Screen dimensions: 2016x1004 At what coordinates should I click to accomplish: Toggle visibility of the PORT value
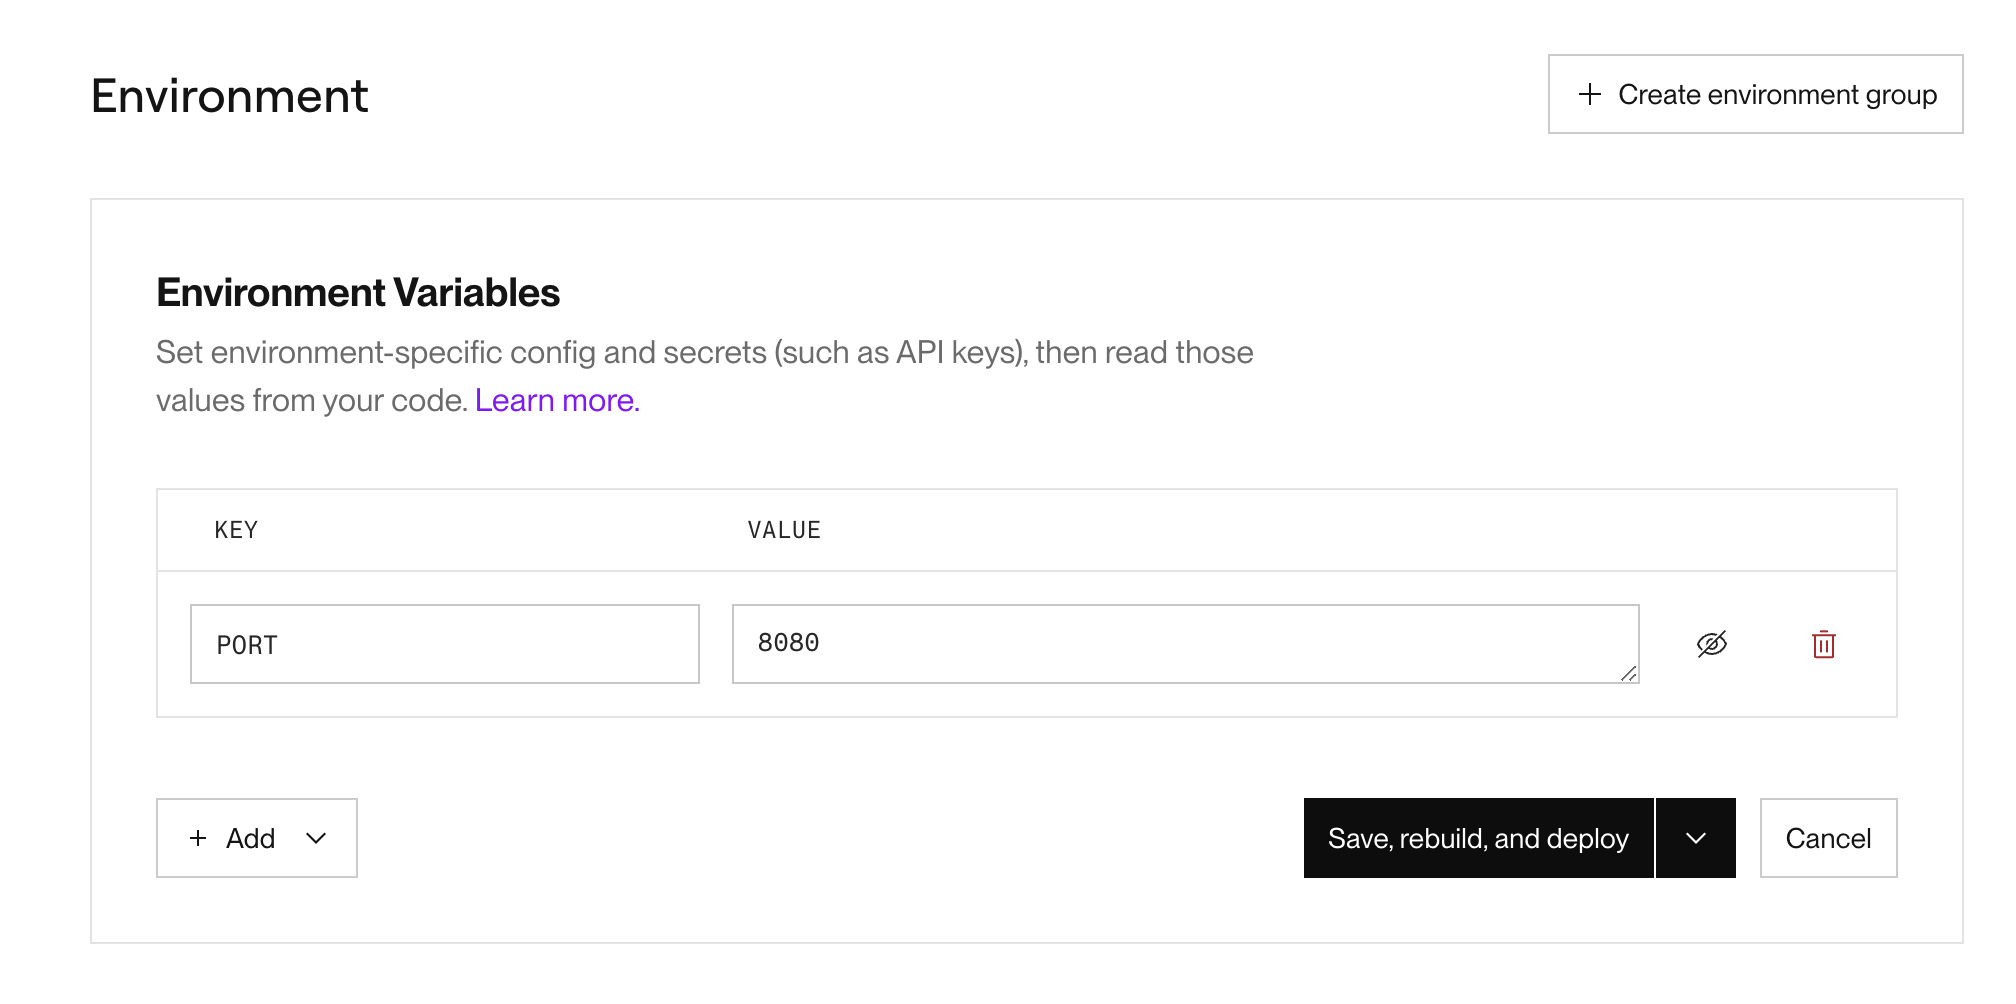(x=1712, y=644)
